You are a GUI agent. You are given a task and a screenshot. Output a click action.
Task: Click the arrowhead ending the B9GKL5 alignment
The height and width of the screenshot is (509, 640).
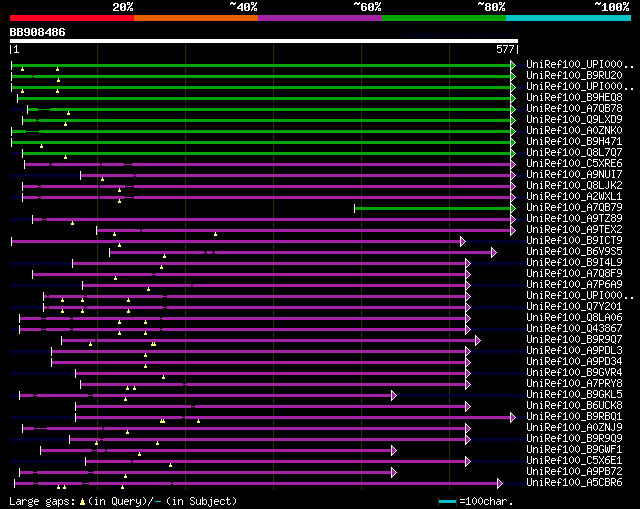394,396
